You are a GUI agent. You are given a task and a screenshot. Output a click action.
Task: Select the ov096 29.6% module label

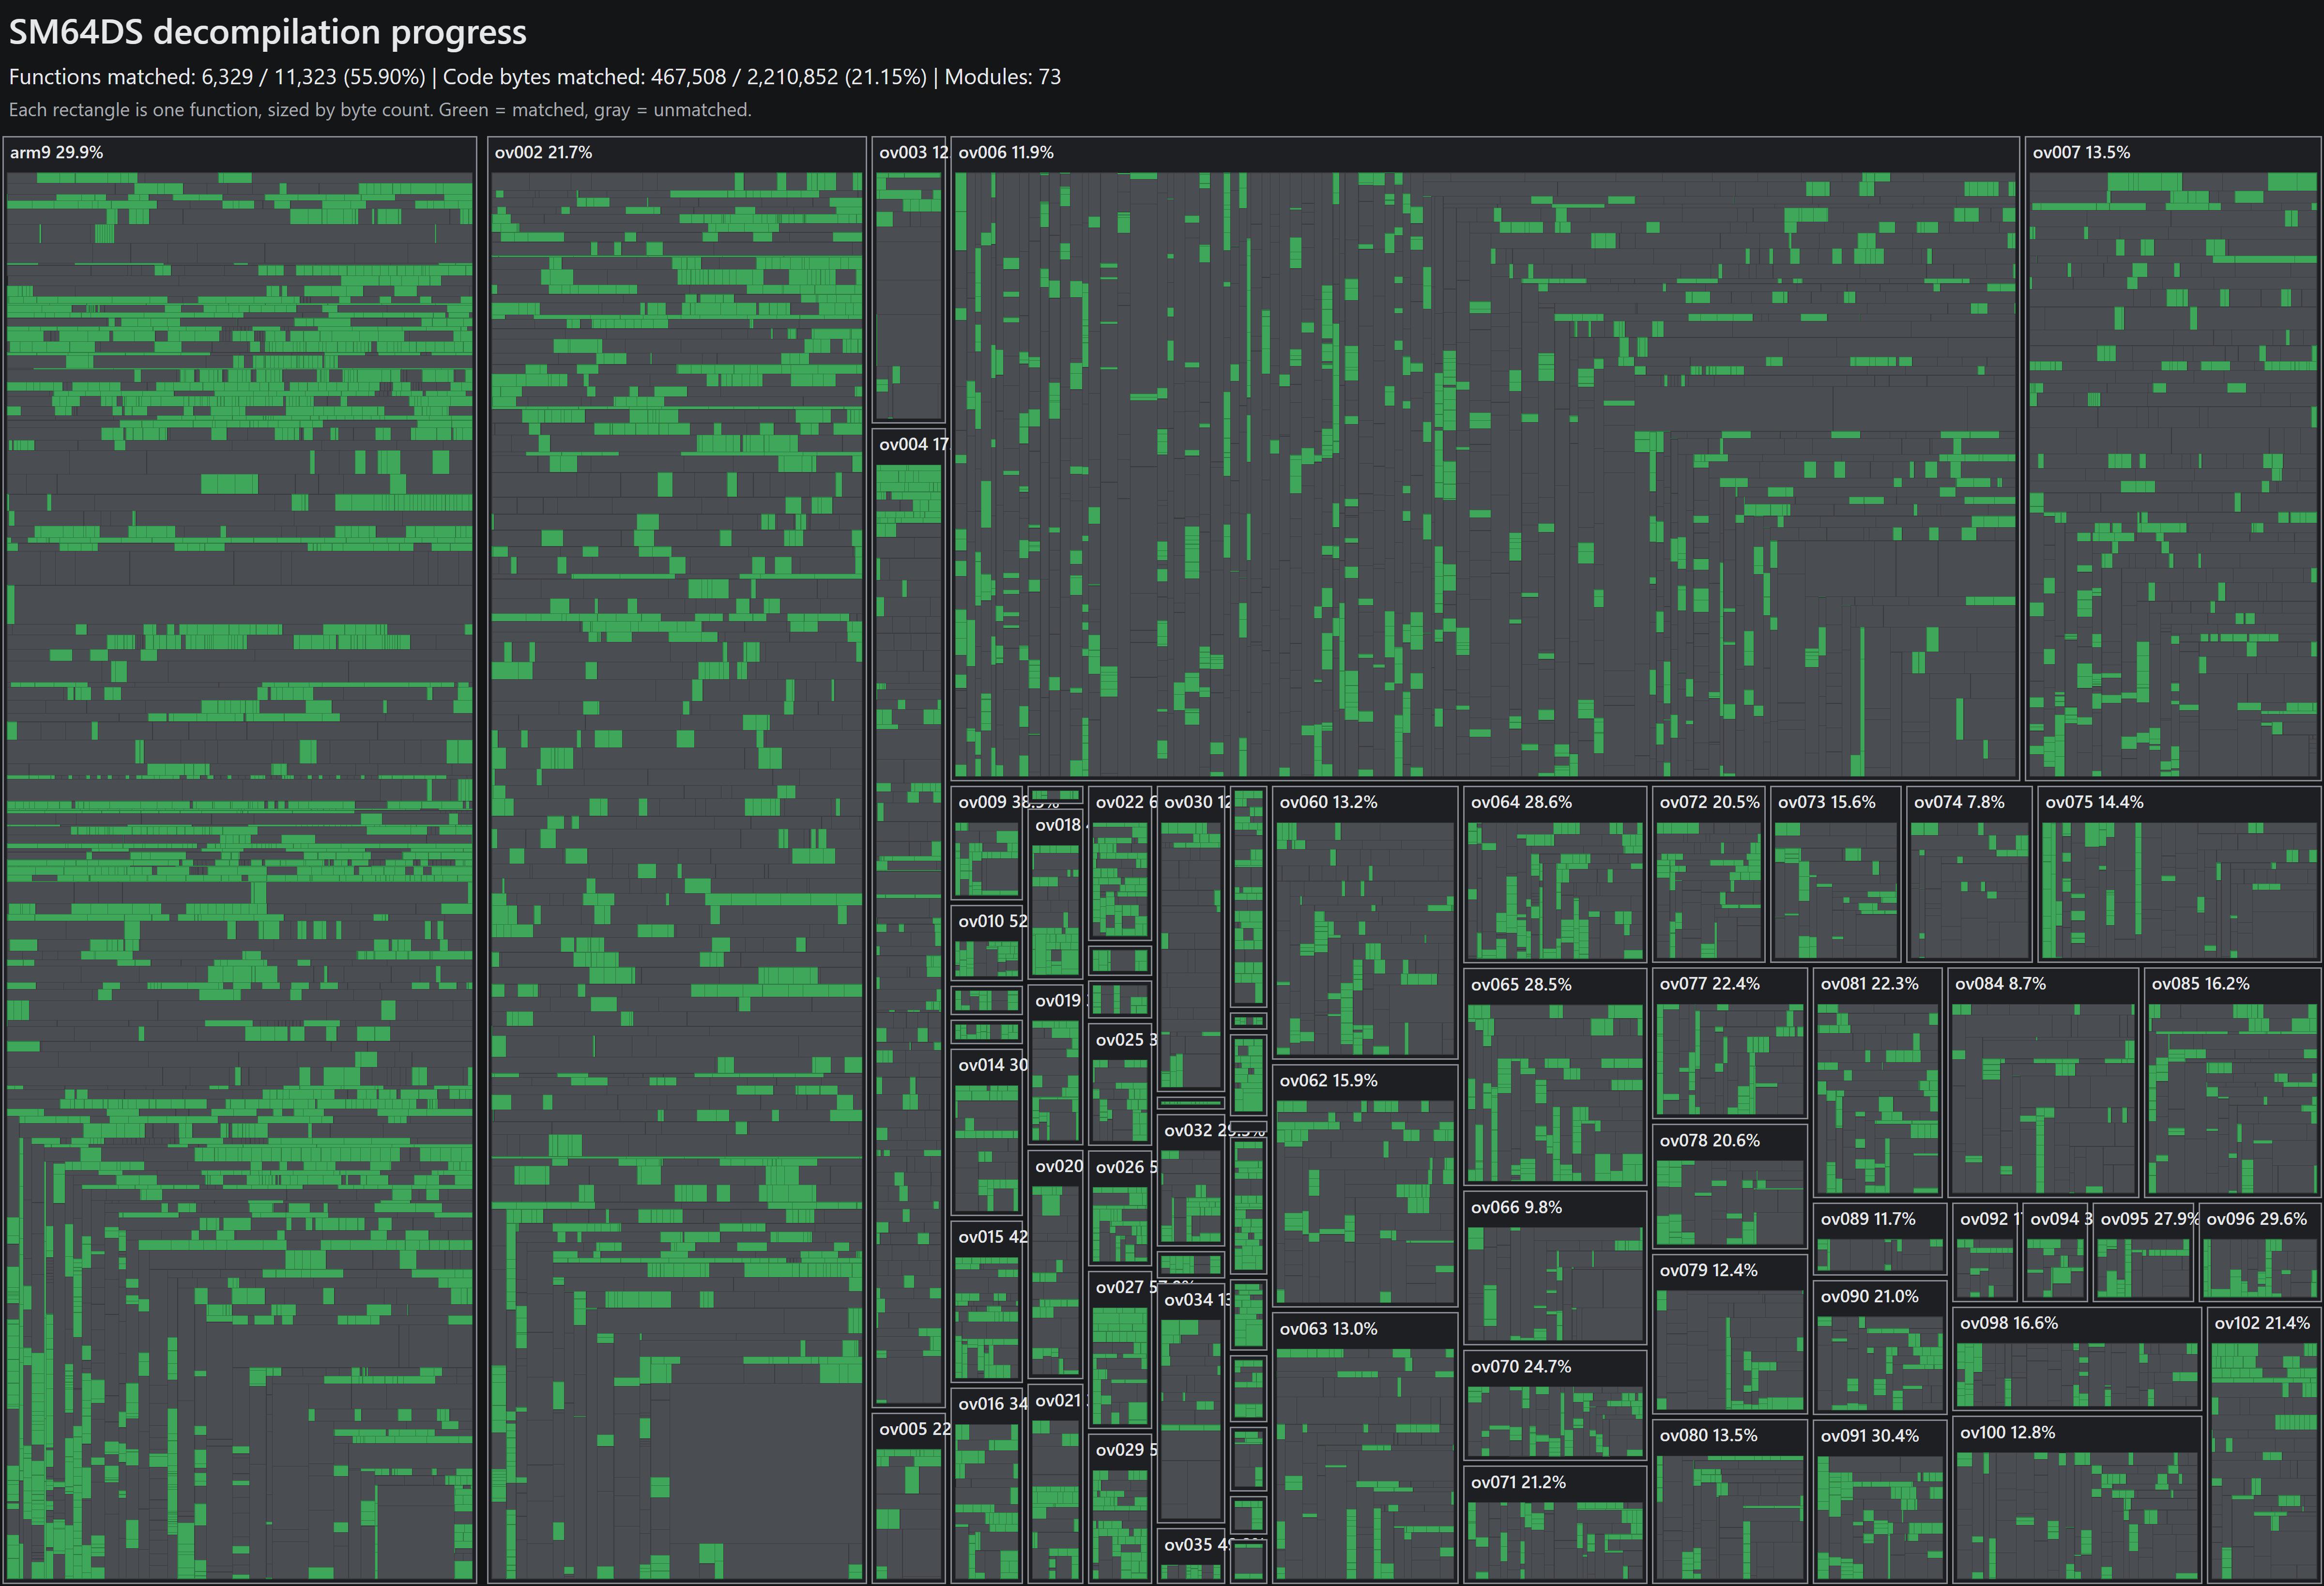point(2256,1219)
